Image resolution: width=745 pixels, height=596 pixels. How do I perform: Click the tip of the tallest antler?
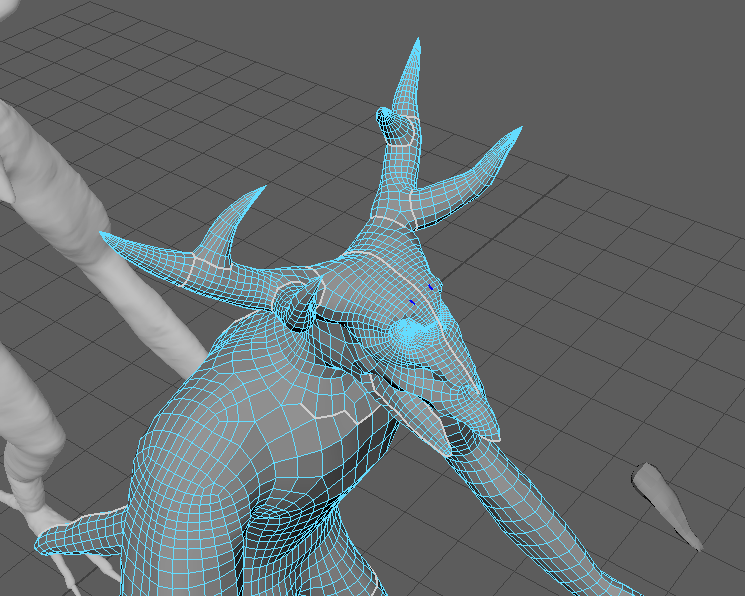pyautogui.click(x=417, y=45)
